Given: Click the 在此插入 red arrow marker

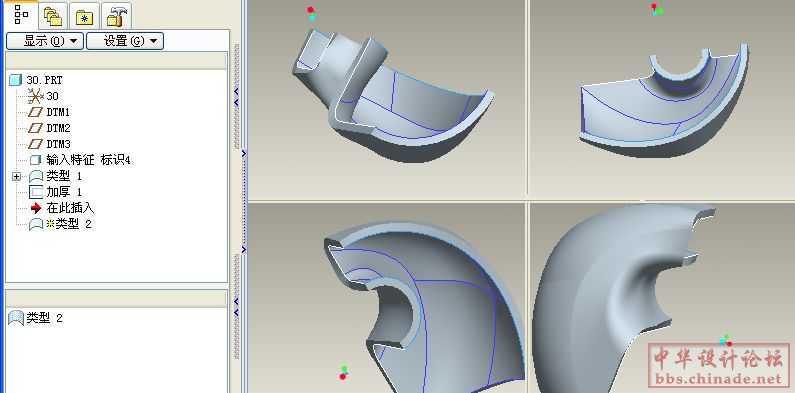Looking at the screenshot, I should click(36, 208).
